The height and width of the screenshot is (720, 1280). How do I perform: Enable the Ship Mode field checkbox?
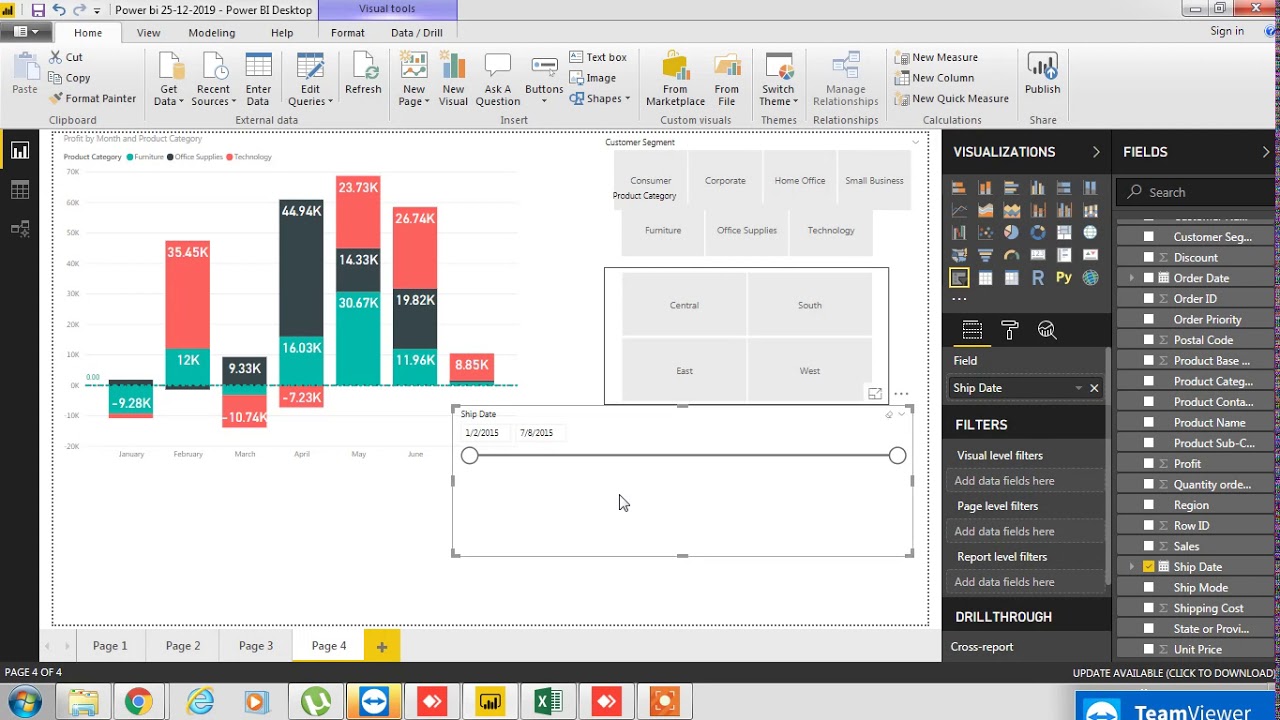pyautogui.click(x=1149, y=587)
